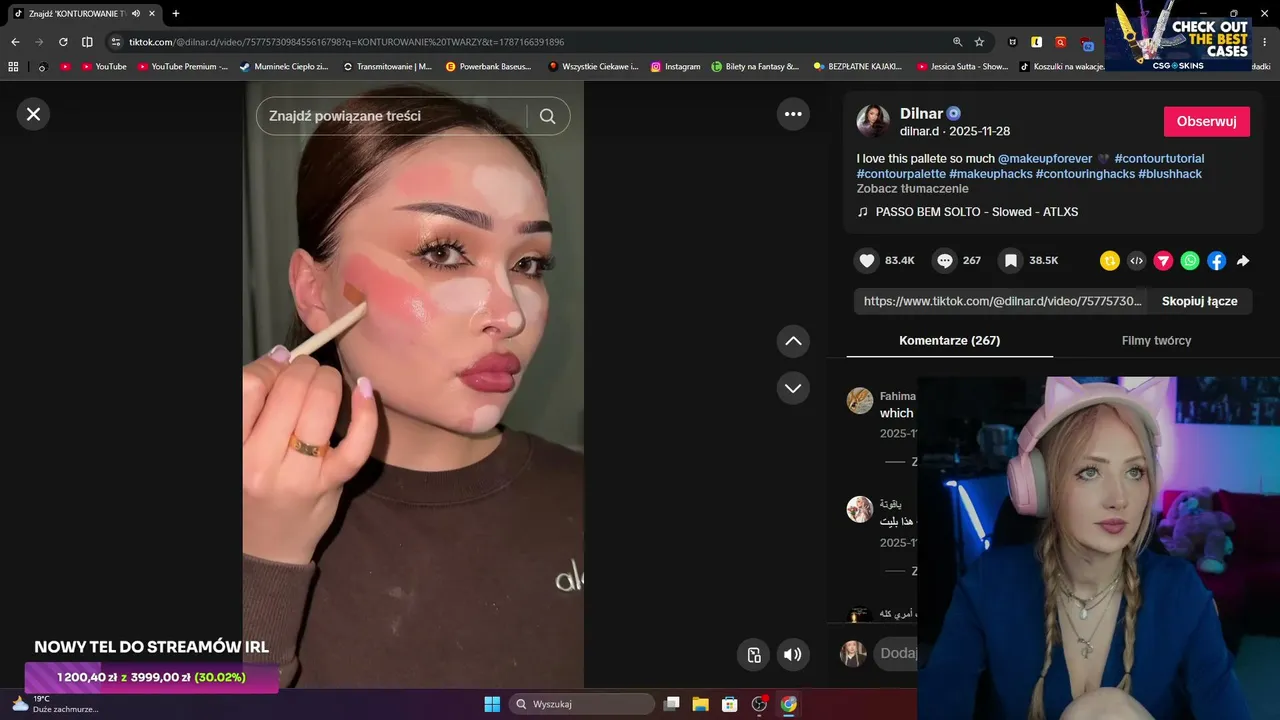Open Dilnar's profile picture
Viewport: 1280px width, 720px height.
873,121
